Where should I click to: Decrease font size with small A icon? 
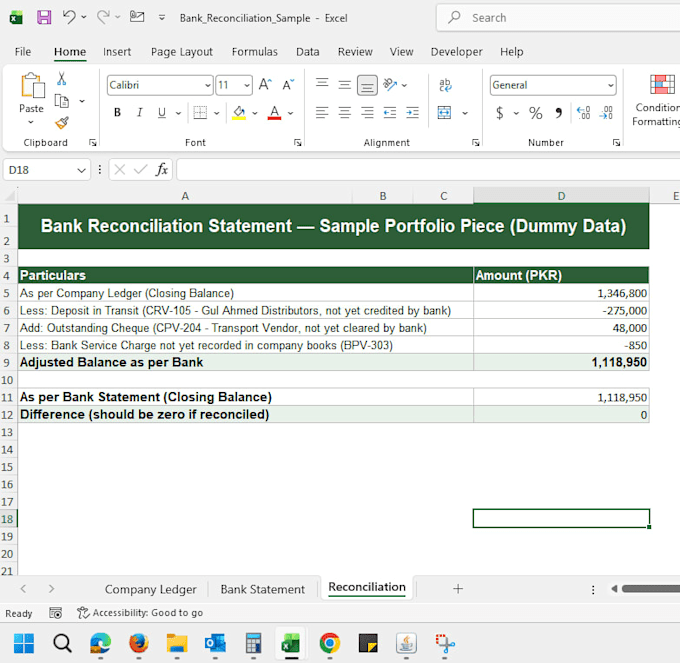click(288, 84)
